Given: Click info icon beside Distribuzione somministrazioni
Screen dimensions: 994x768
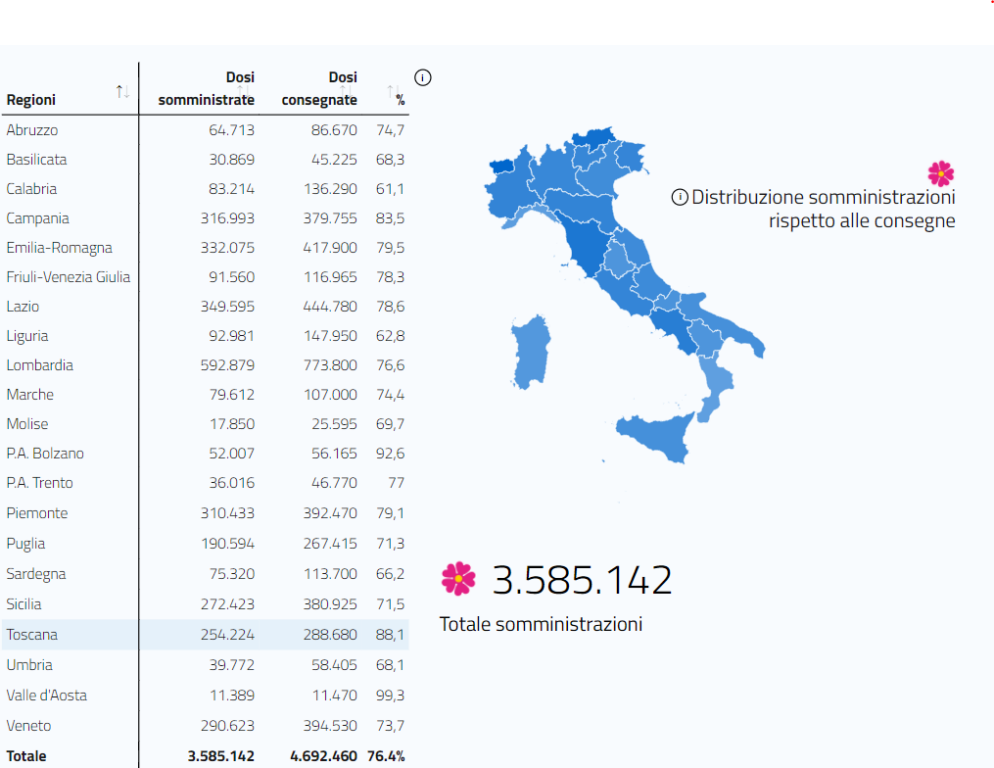Looking at the screenshot, I should (x=680, y=197).
